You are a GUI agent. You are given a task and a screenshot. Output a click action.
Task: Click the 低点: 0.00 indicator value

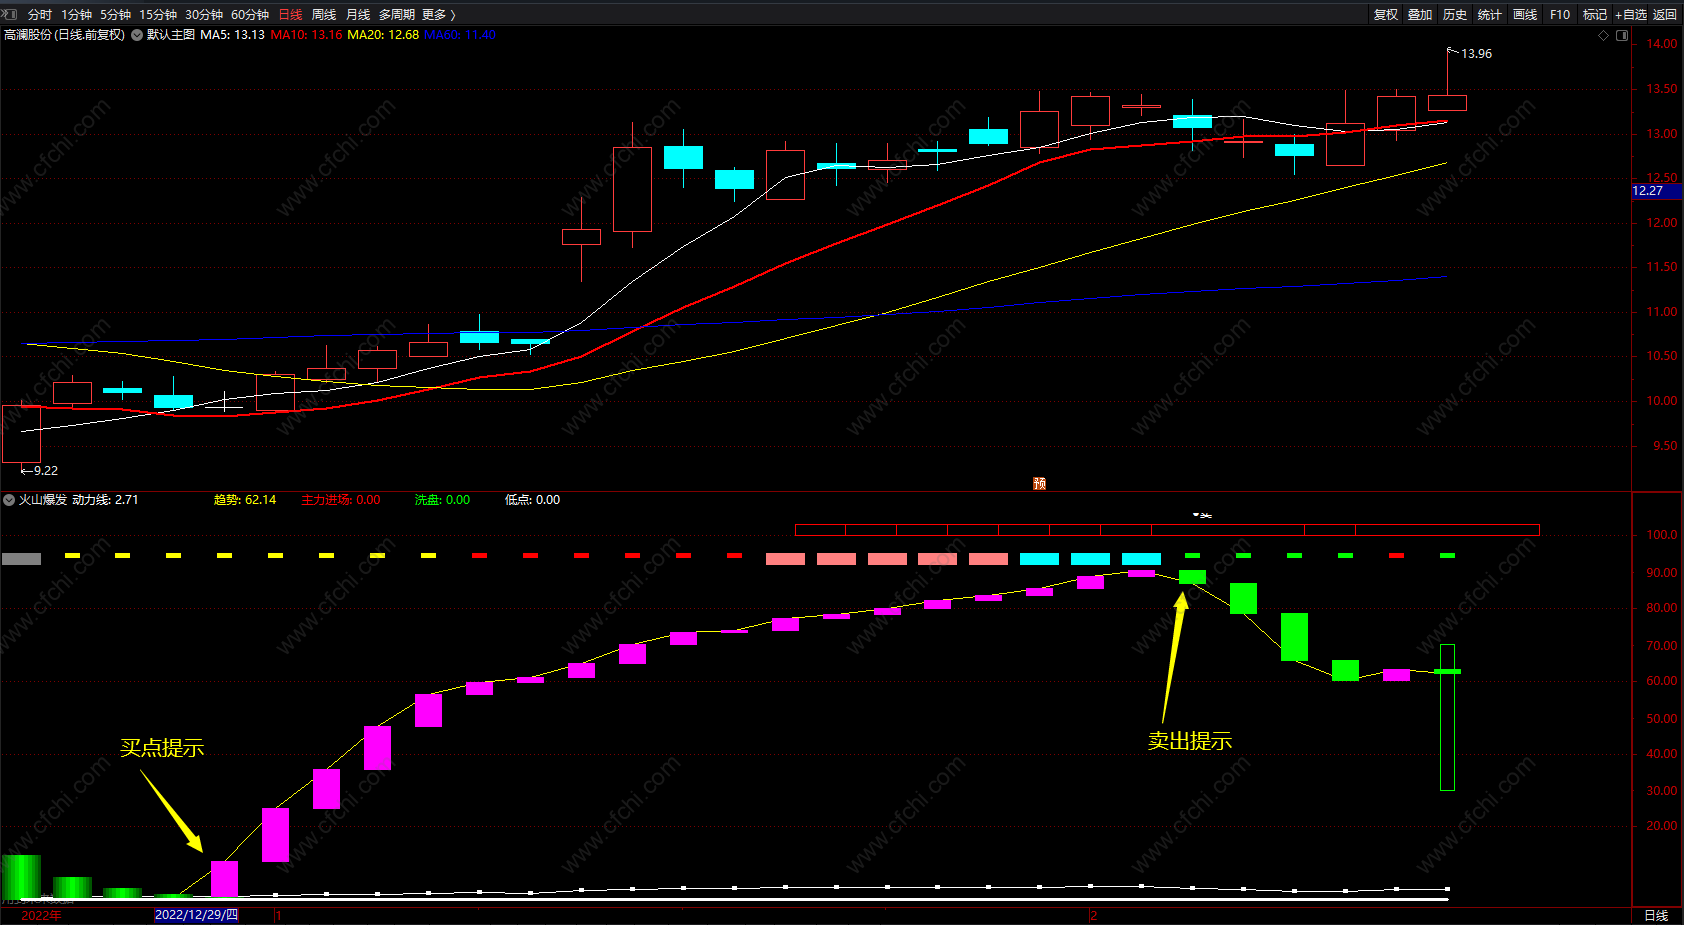532,500
